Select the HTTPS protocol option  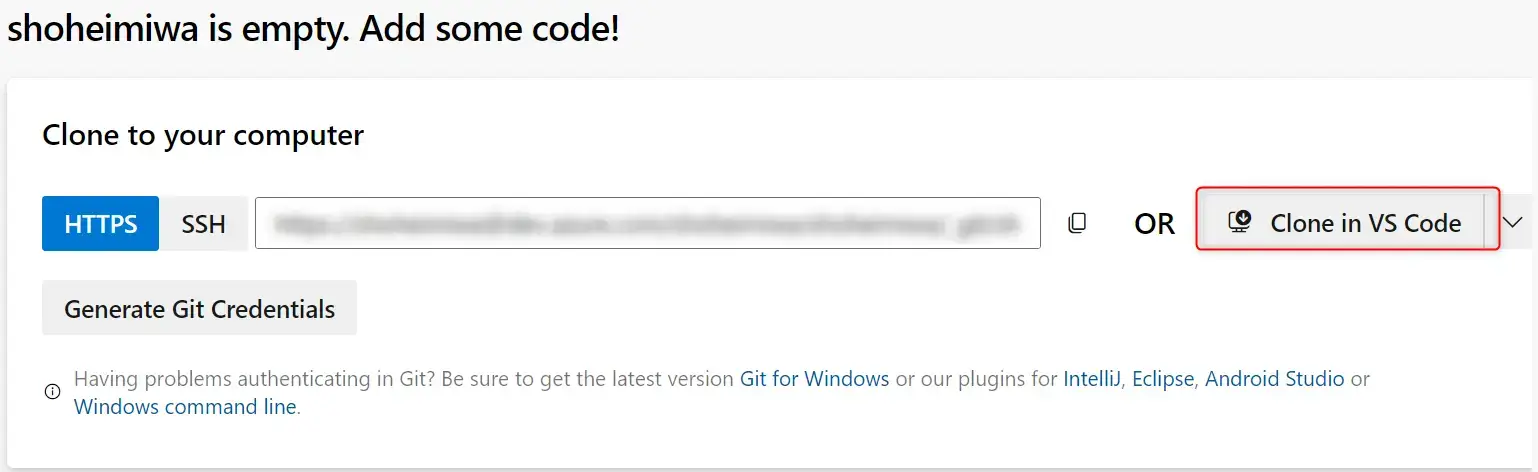click(x=100, y=223)
